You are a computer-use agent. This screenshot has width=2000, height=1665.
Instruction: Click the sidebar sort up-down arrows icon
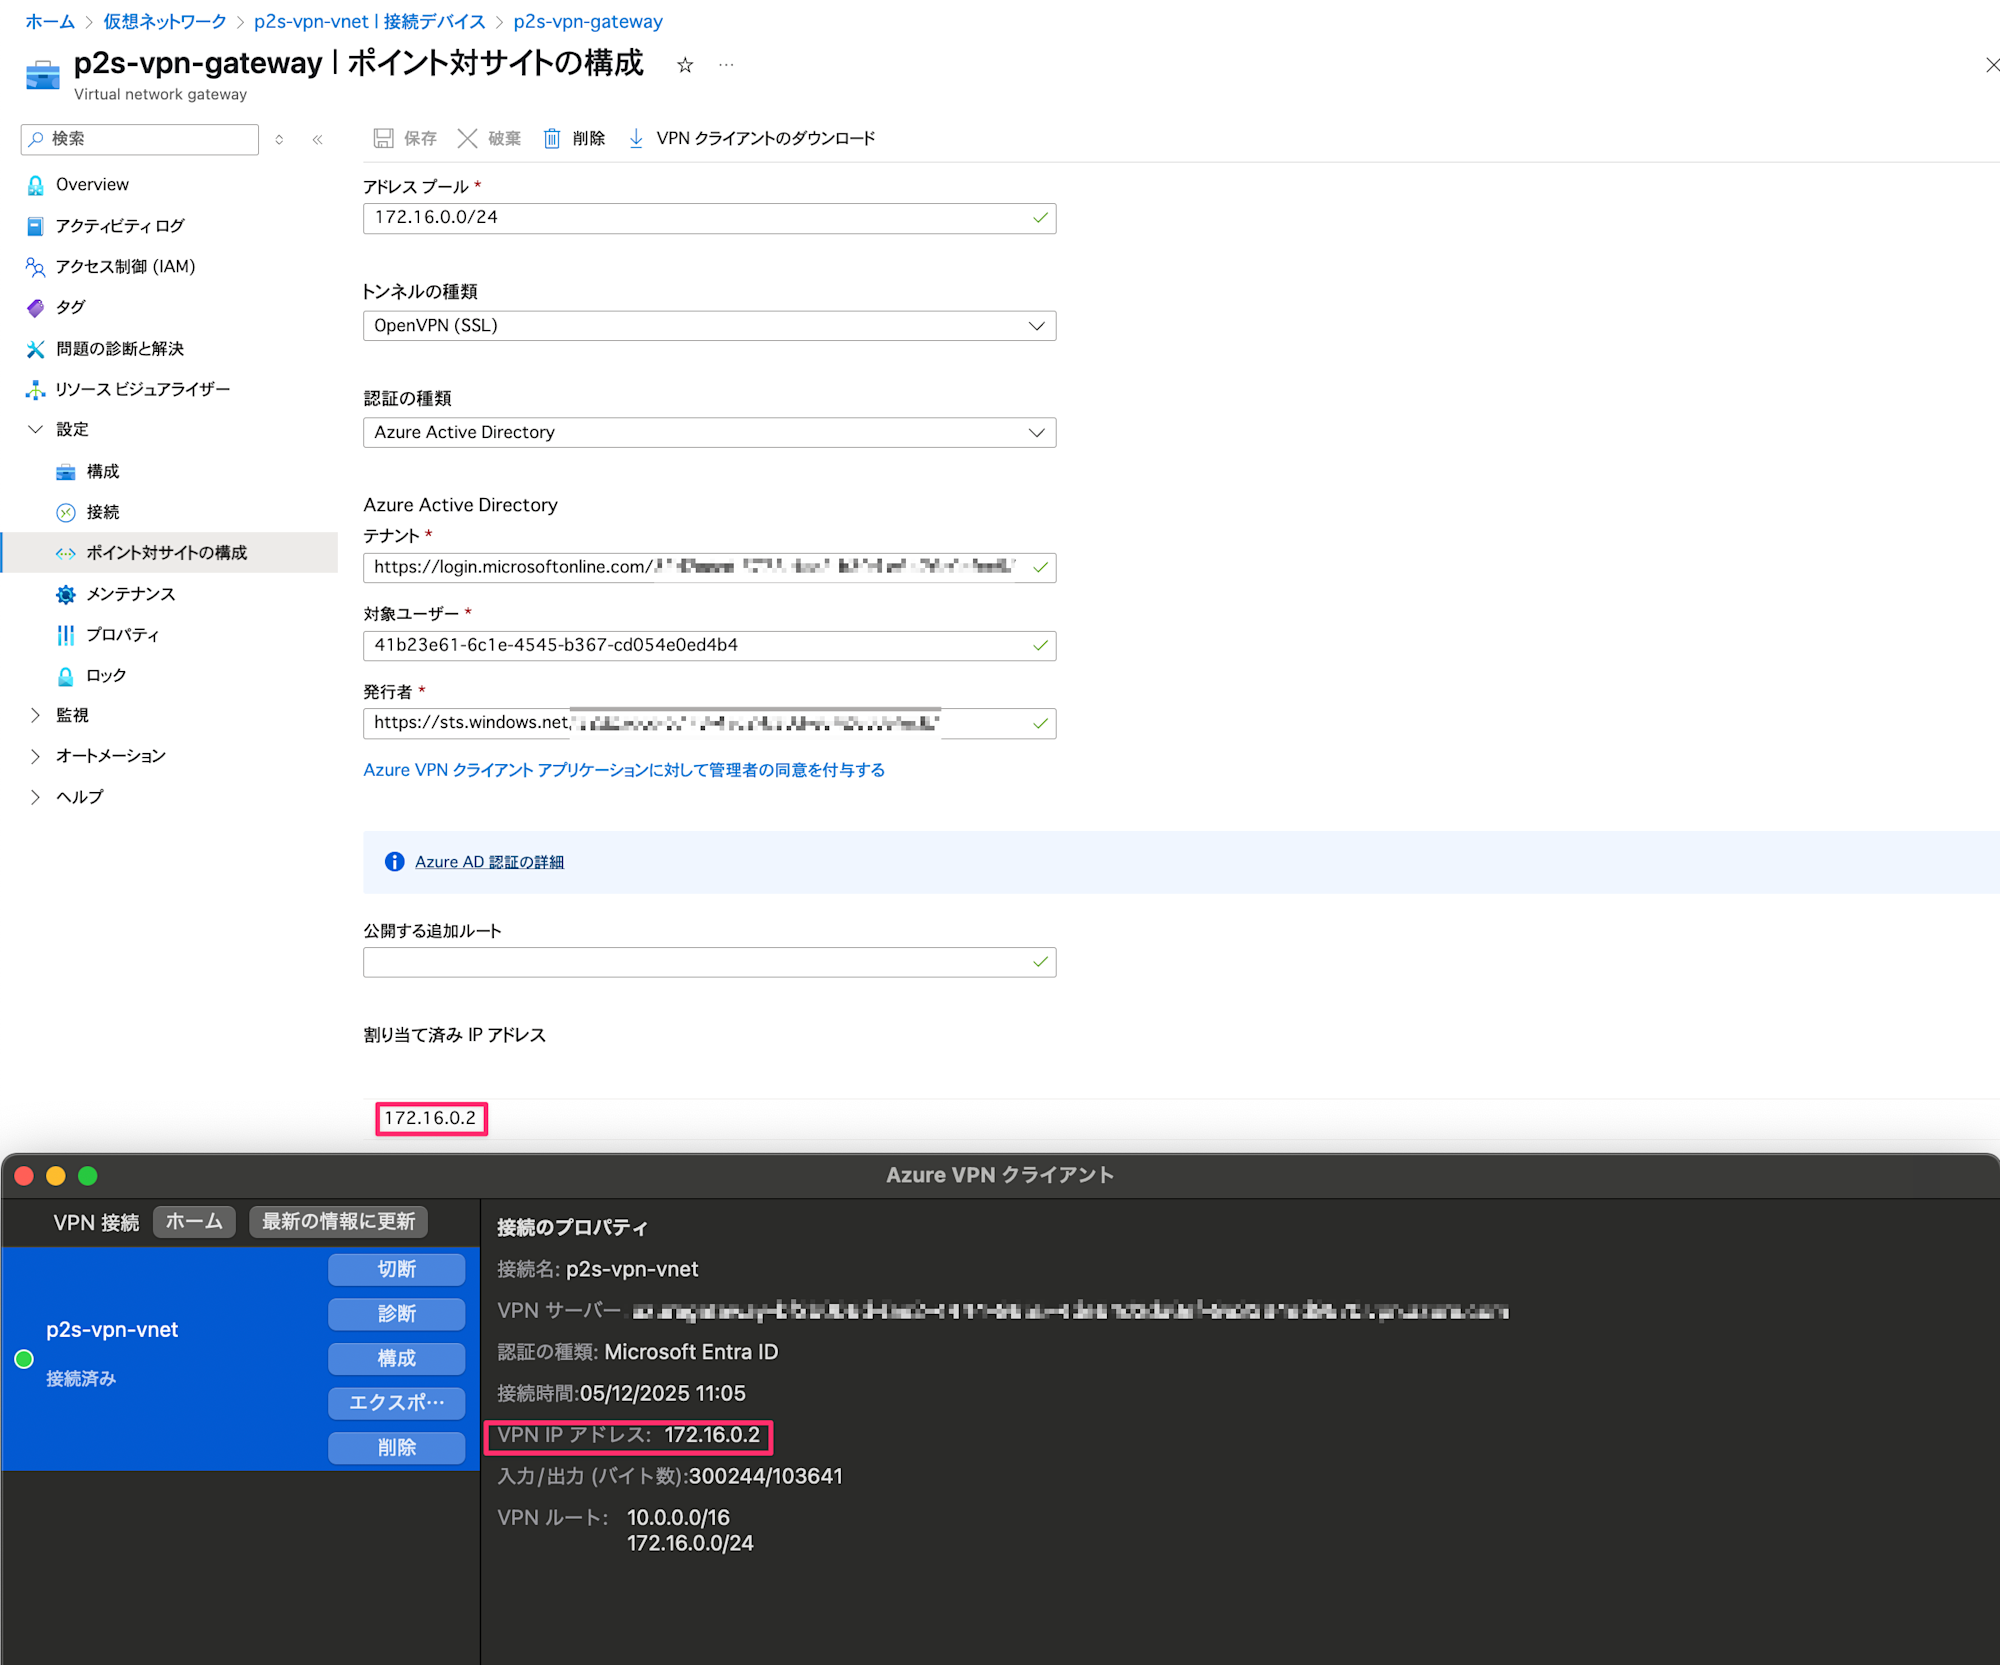pos(279,139)
